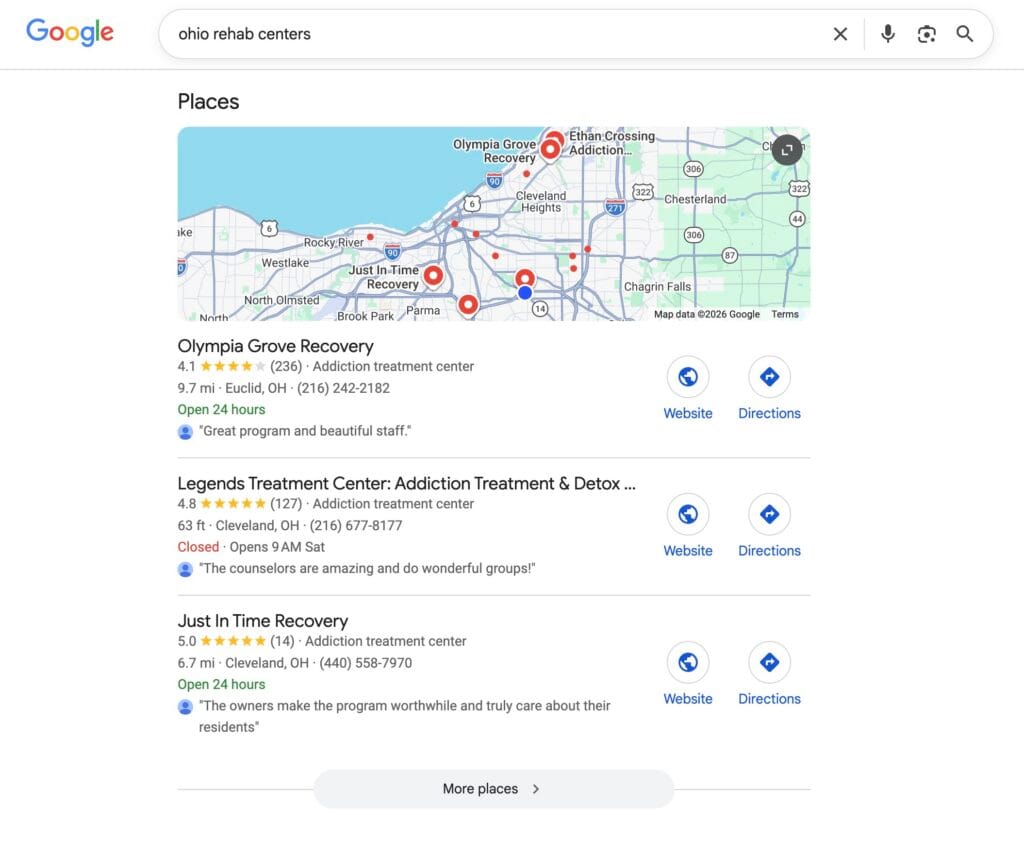
Task: Click reviewer avatar beside counselors review
Action: 185,569
